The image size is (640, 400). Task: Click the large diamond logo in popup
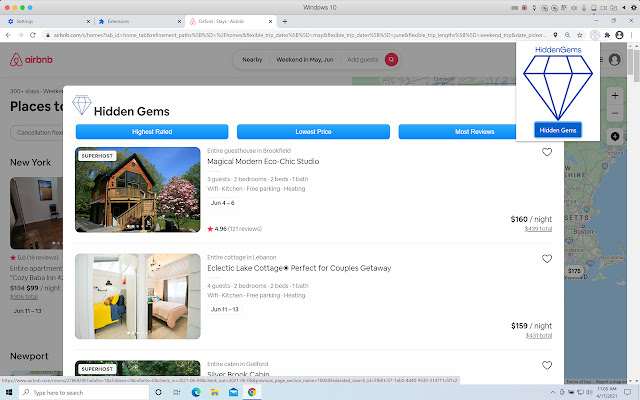coord(558,87)
